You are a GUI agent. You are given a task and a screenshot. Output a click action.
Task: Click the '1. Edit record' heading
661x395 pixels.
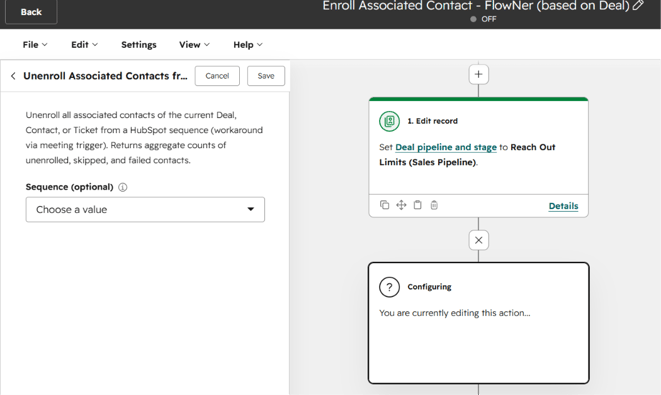[433, 121]
